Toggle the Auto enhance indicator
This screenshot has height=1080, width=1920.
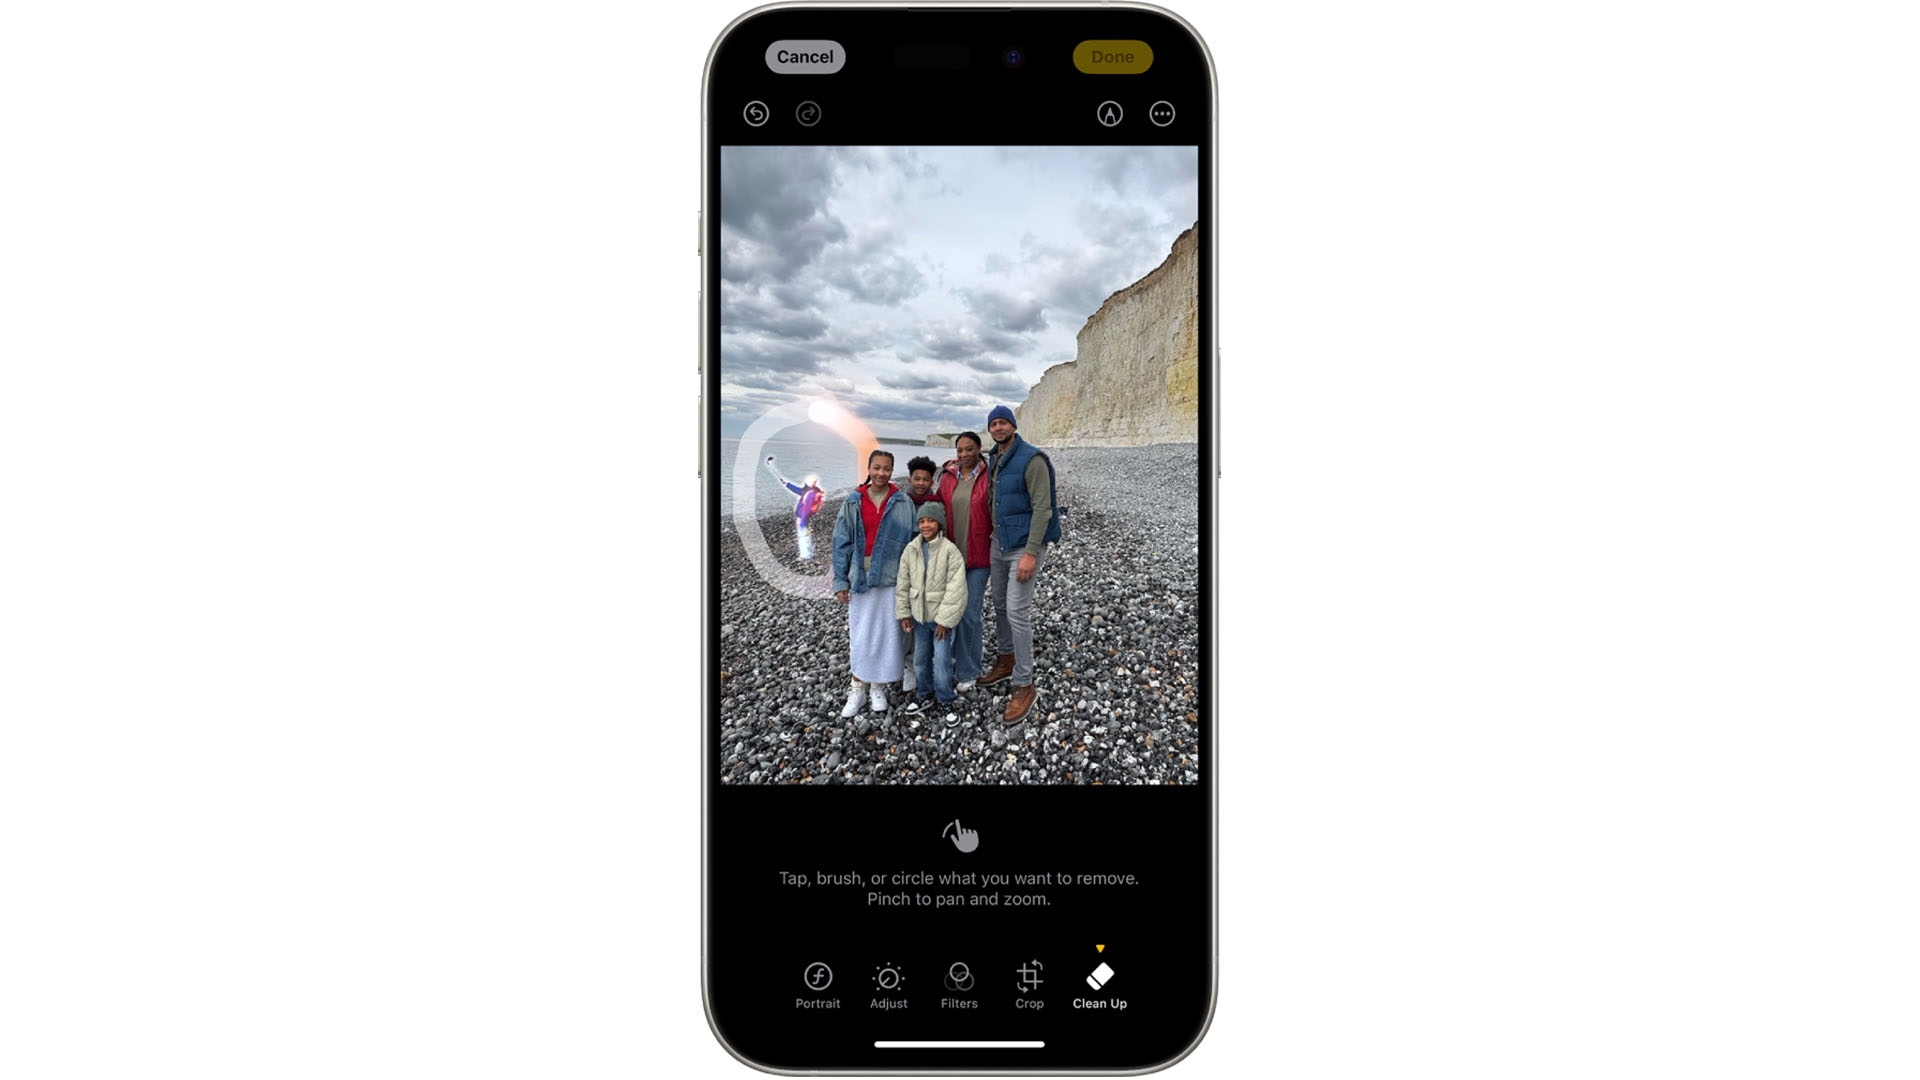click(1110, 112)
